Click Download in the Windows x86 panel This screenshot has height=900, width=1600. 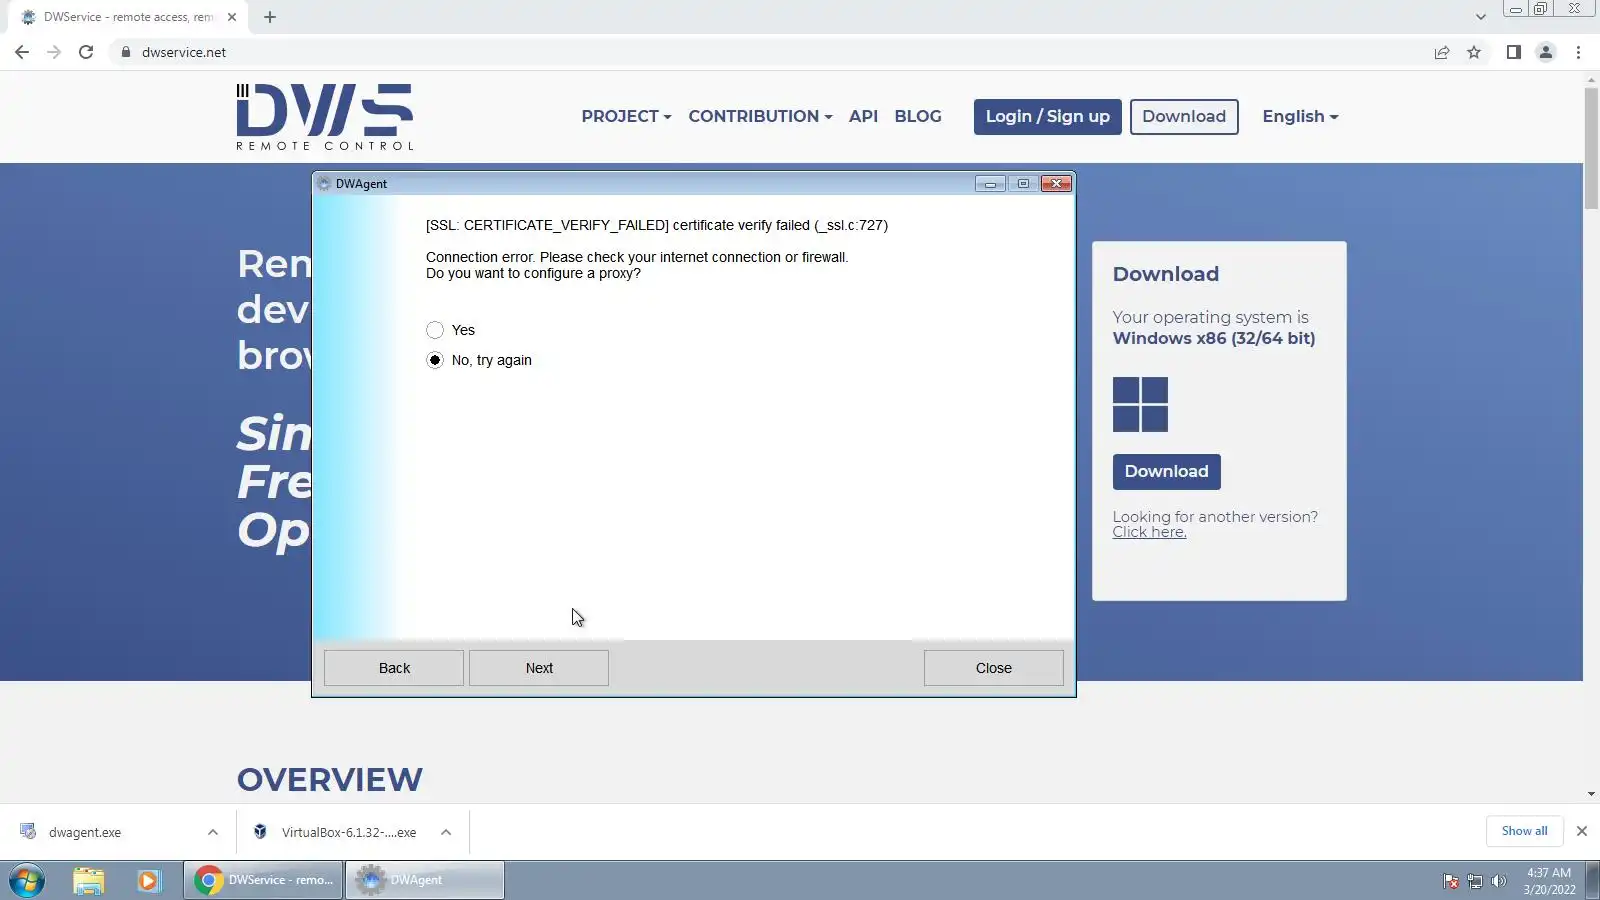(1166, 471)
